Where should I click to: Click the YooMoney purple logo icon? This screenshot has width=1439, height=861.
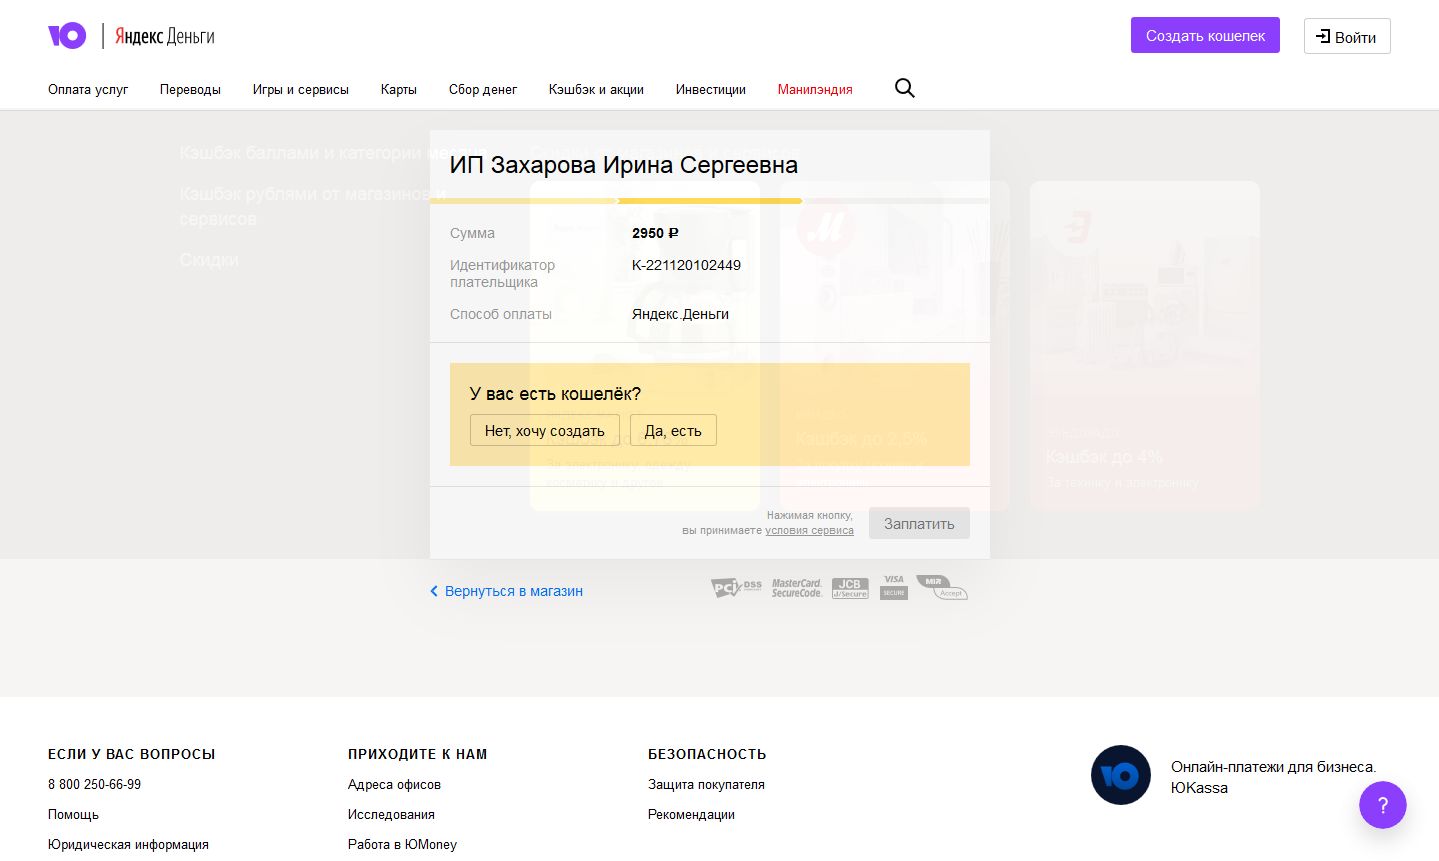click(67, 36)
